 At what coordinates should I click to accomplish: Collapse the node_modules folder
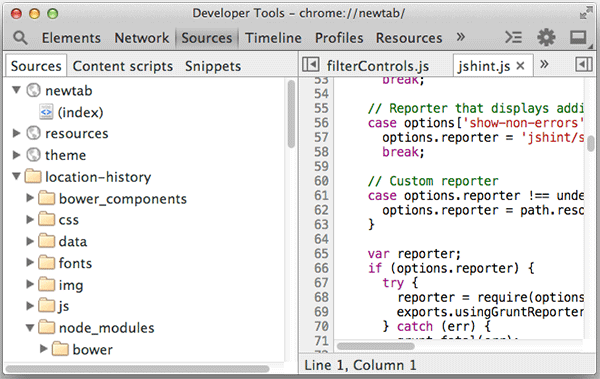pyautogui.click(x=30, y=328)
